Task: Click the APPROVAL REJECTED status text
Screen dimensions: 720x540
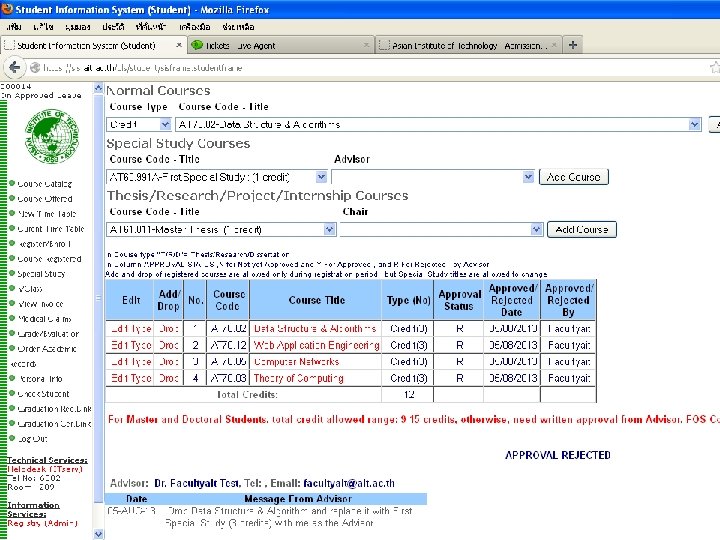Action: [557, 455]
